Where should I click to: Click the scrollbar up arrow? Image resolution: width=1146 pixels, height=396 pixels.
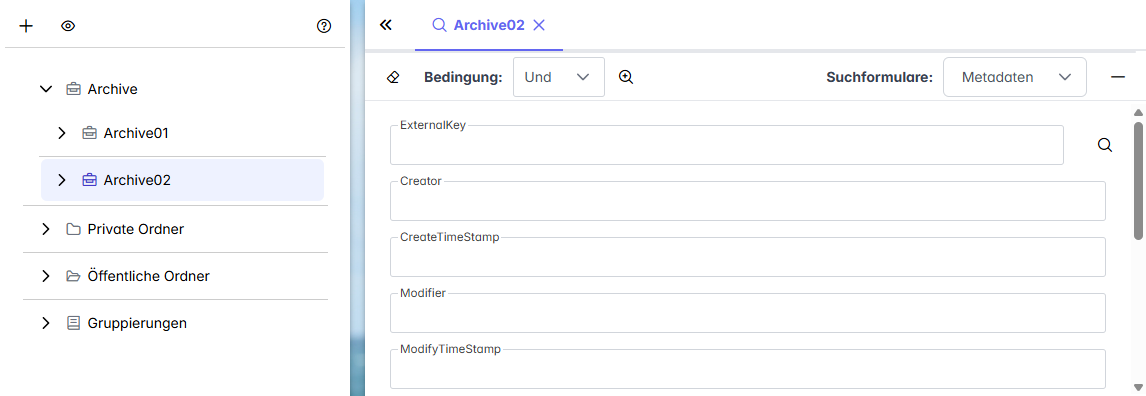pyautogui.click(x=1137, y=113)
